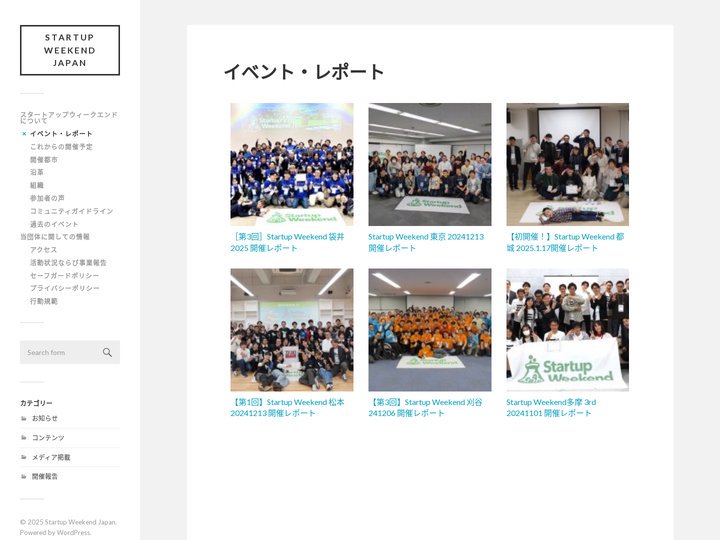
Task: Open コミュニティガイドライン menu item
Action: 72,211
